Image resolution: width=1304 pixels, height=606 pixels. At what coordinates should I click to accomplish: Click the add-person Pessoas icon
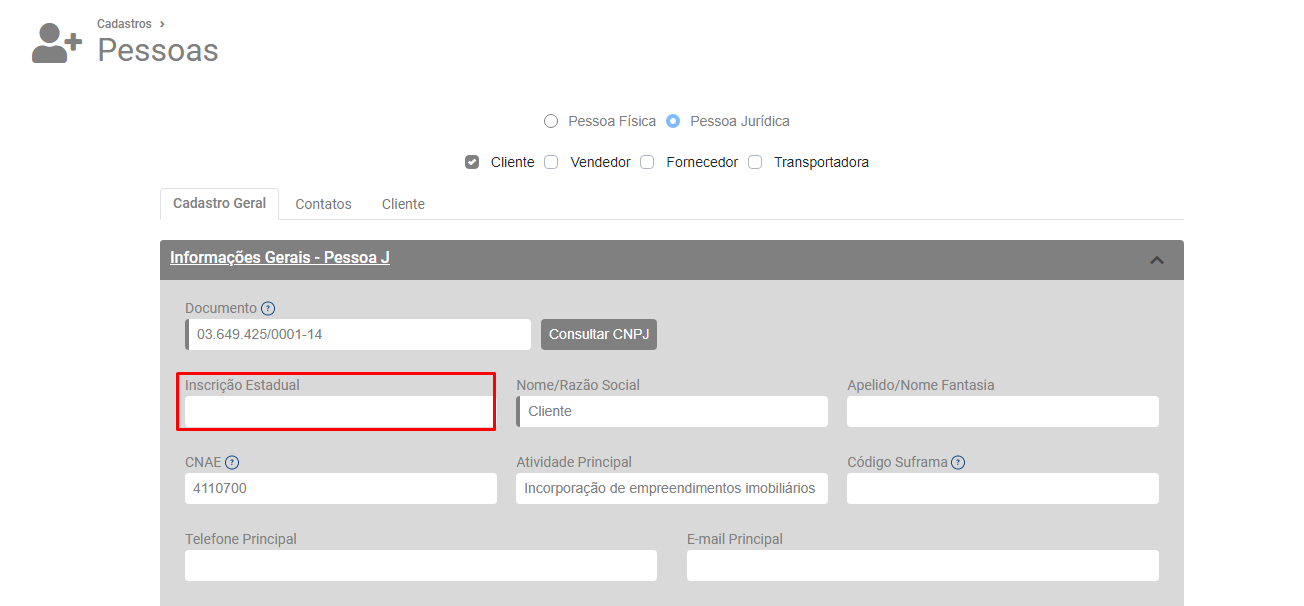[56, 43]
